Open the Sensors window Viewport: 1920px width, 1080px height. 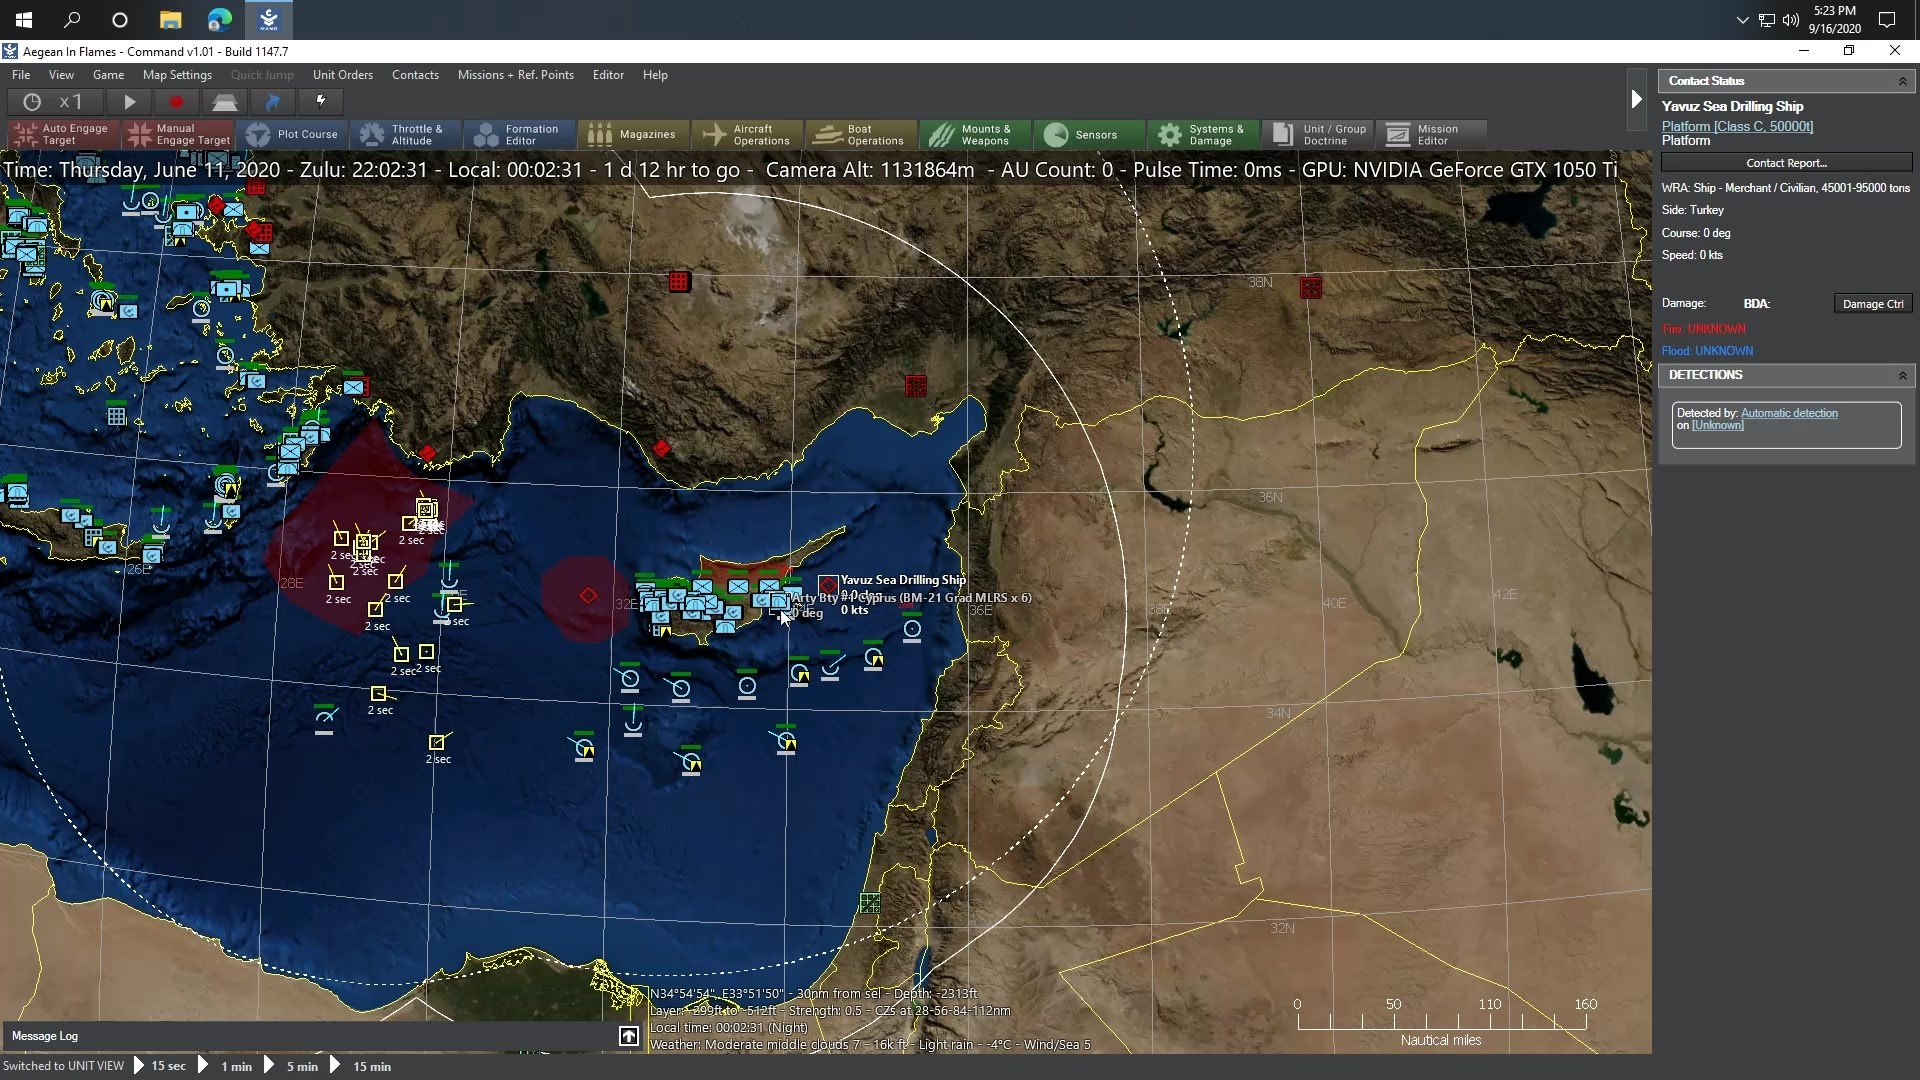click(1090, 134)
